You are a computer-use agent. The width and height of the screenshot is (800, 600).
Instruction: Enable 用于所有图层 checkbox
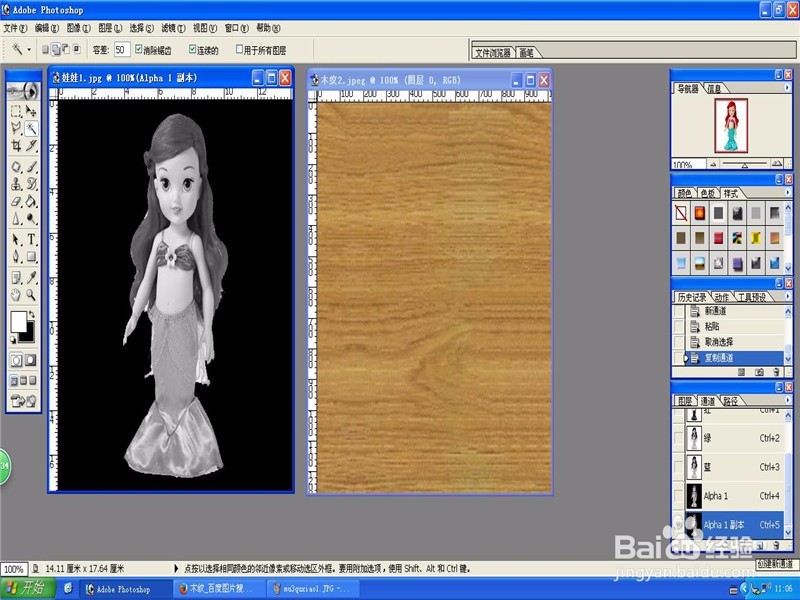pyautogui.click(x=239, y=49)
